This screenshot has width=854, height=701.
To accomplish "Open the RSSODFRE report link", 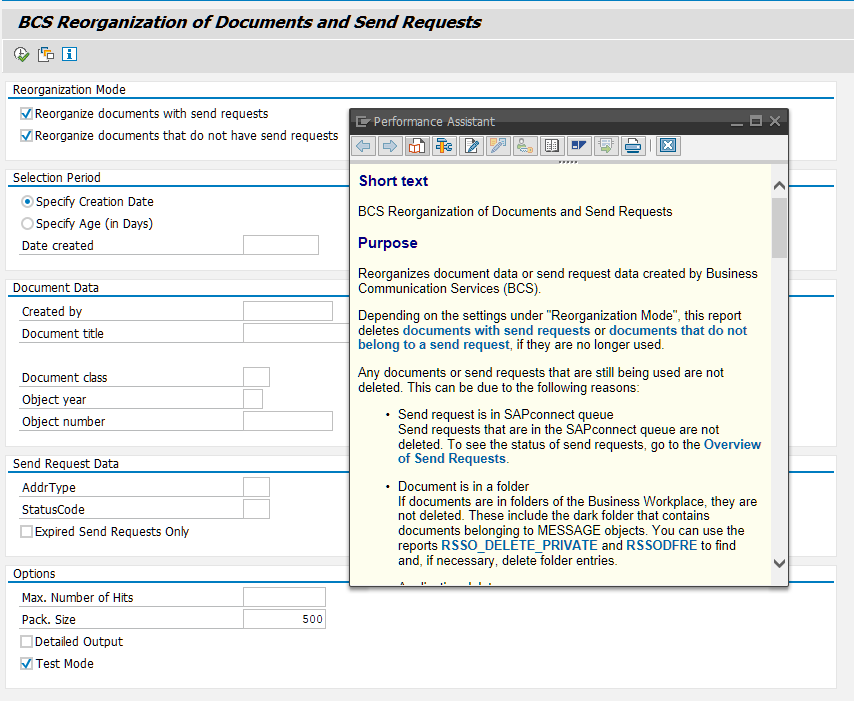I will pos(662,545).
